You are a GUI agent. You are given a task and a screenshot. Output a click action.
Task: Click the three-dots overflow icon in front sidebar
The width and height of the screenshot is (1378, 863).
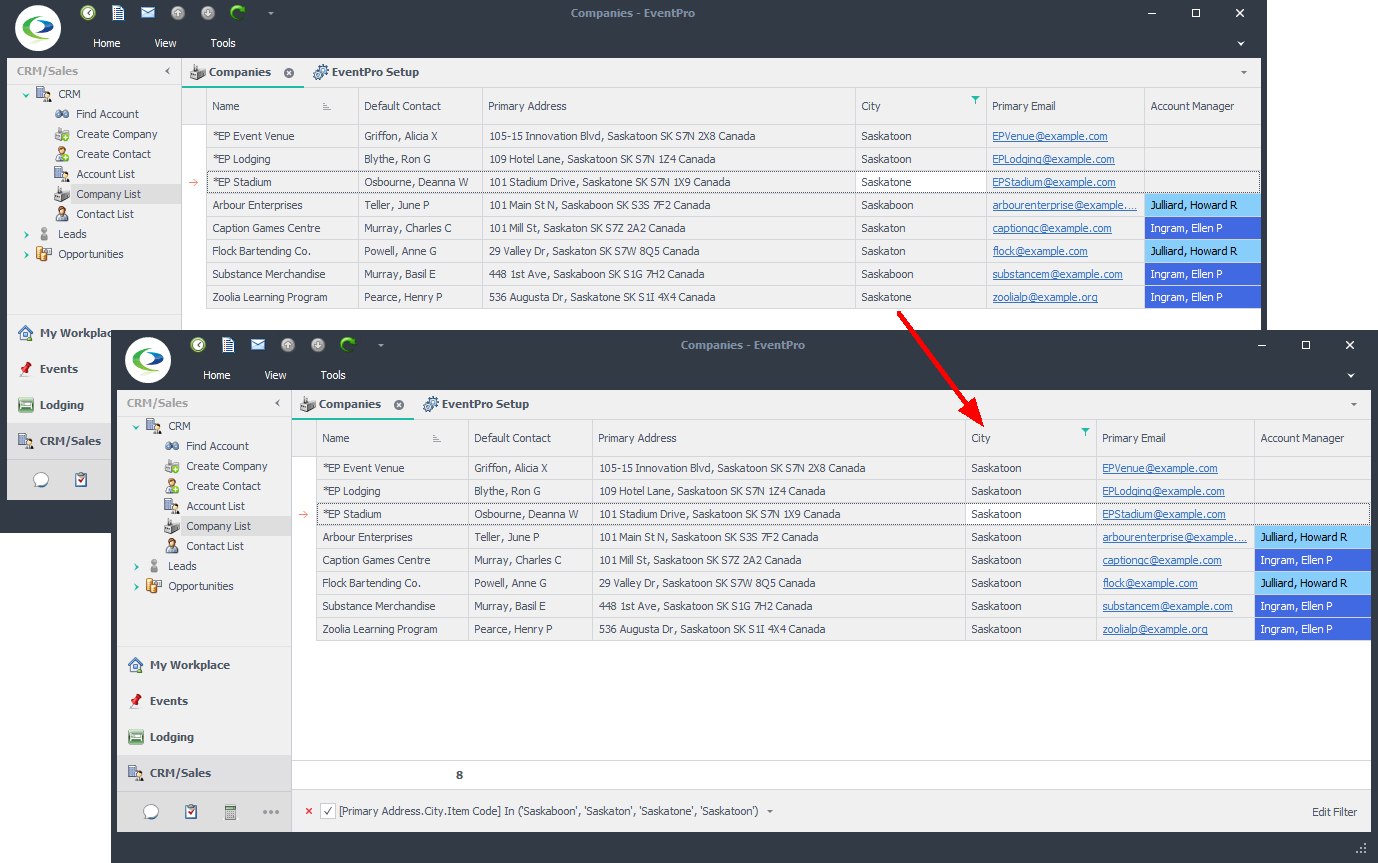tap(270, 812)
